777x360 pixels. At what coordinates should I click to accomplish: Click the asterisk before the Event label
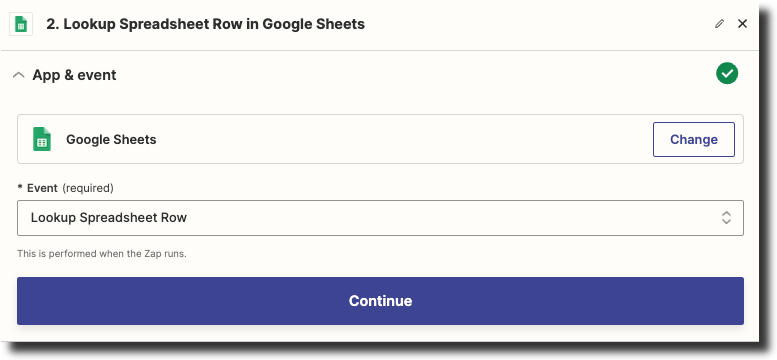coord(20,188)
